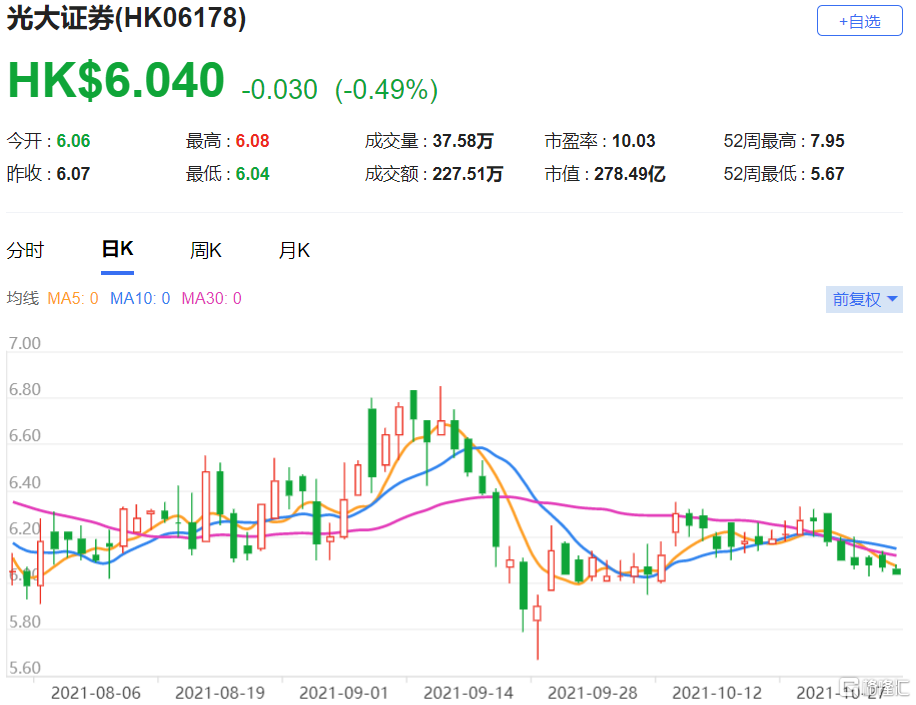Viewport: 916px width, 705px height.
Task: Click the day low value 6.04
Action: [252, 173]
